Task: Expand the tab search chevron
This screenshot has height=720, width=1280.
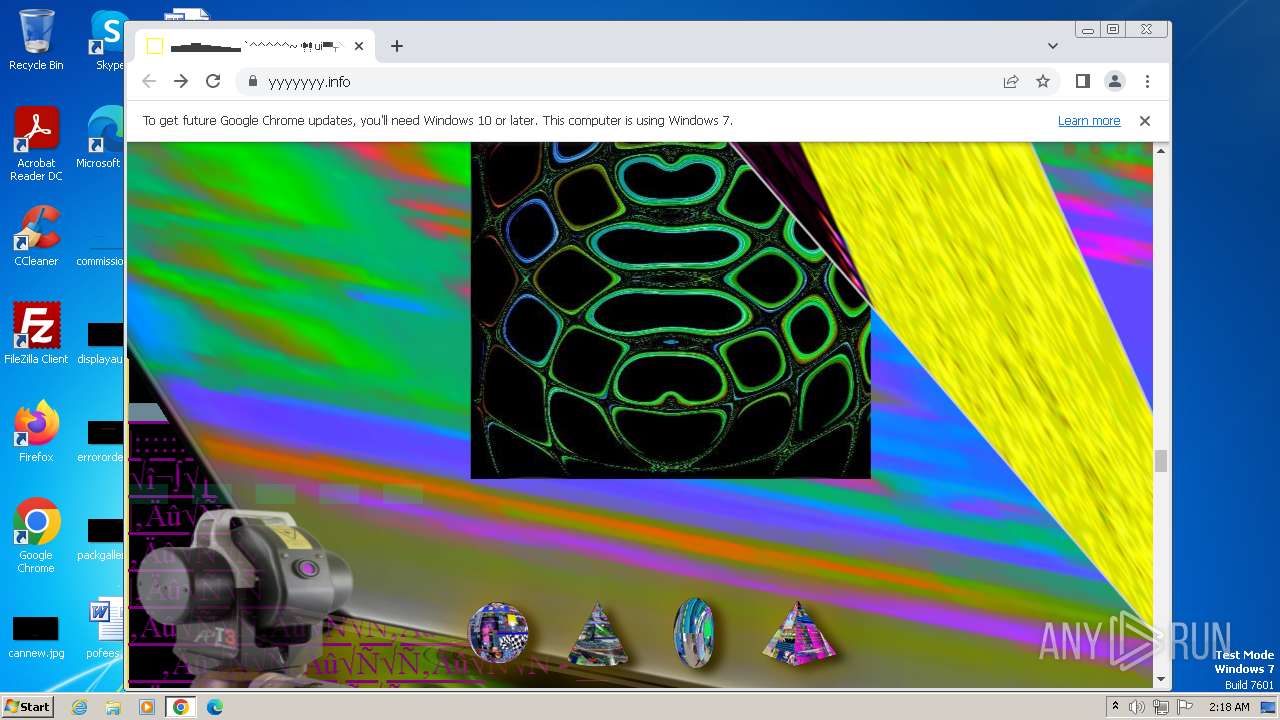Action: coord(1053,46)
